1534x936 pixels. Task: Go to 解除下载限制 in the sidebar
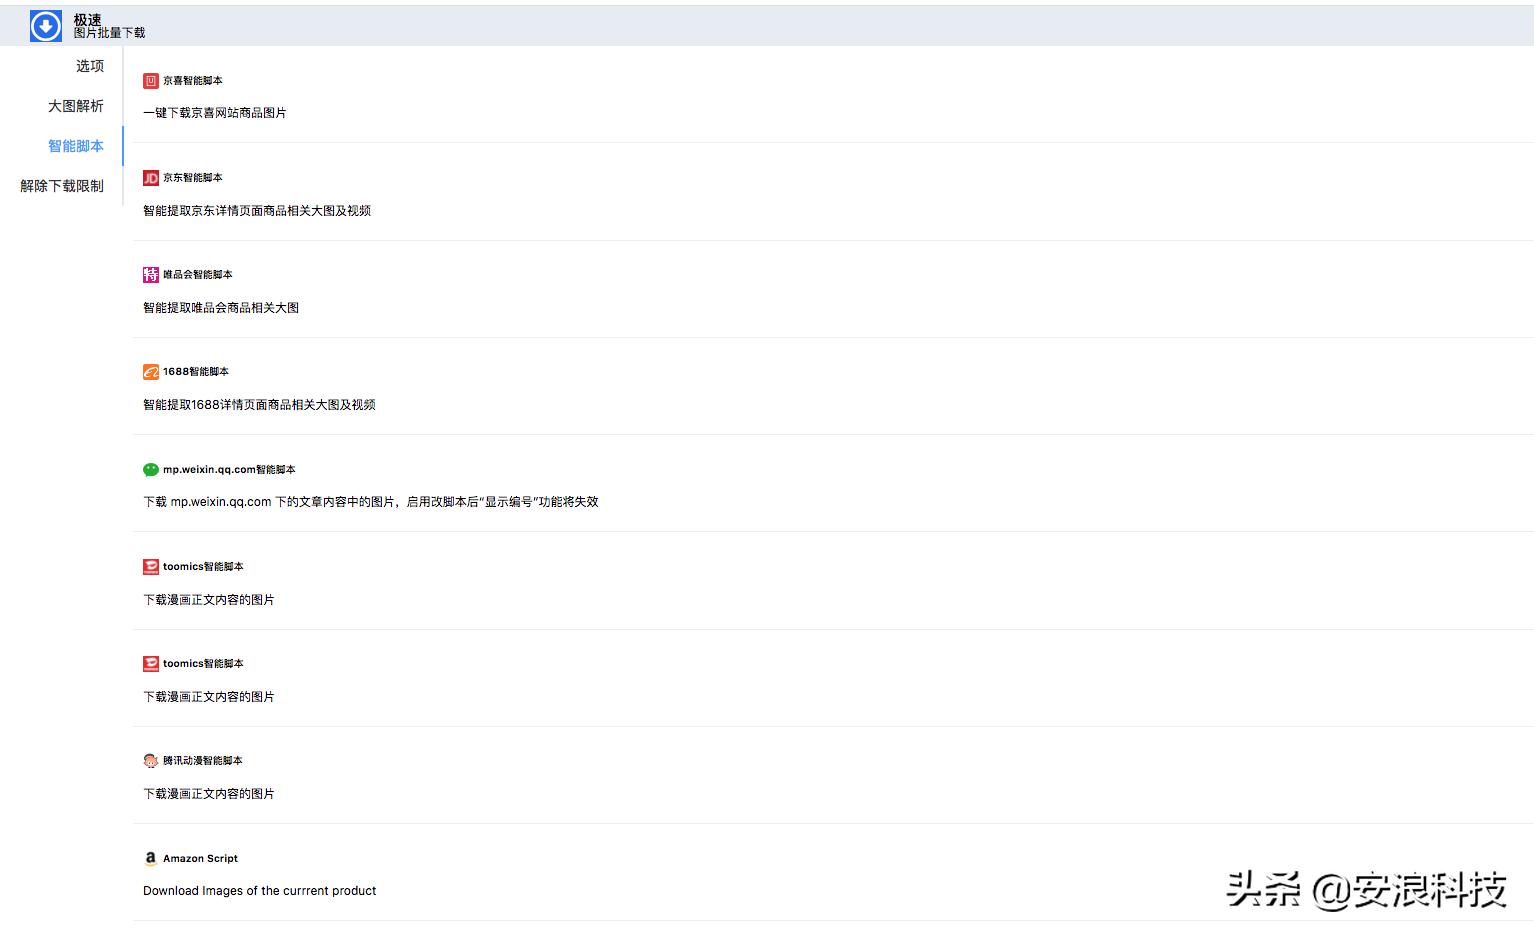(62, 186)
